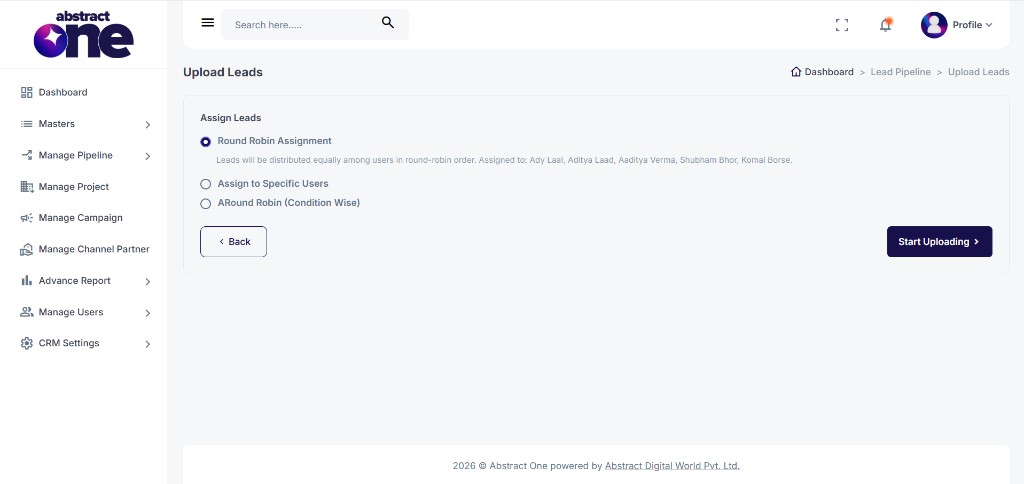Click the Abstract One logo
Image resolution: width=1024 pixels, height=484 pixels.
pos(84,34)
